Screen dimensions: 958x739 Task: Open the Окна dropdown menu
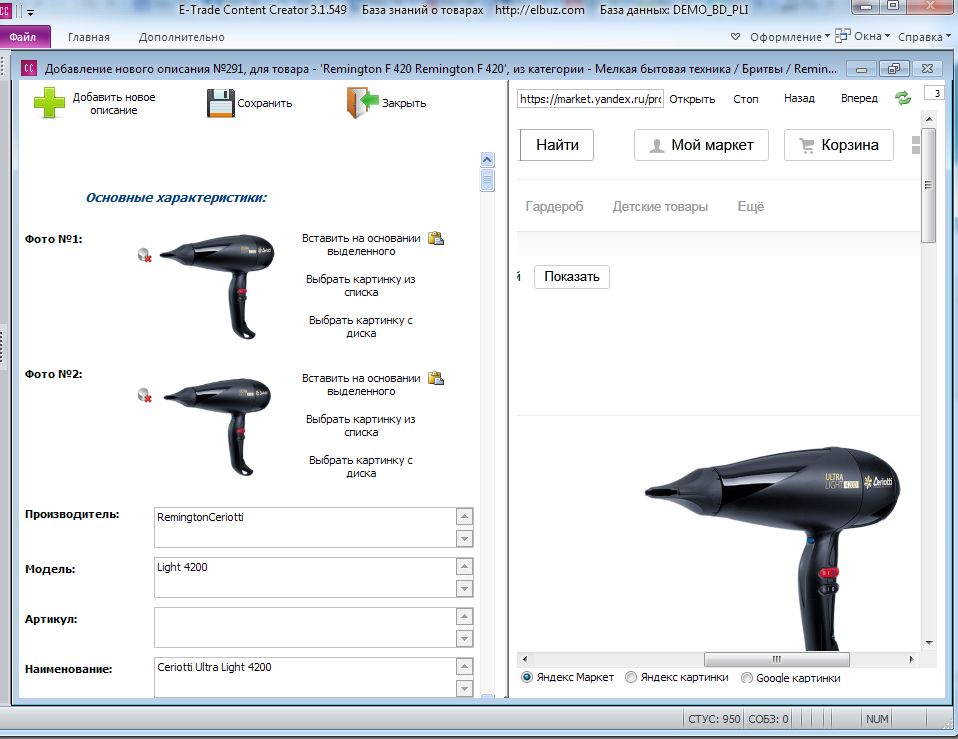(x=872, y=36)
